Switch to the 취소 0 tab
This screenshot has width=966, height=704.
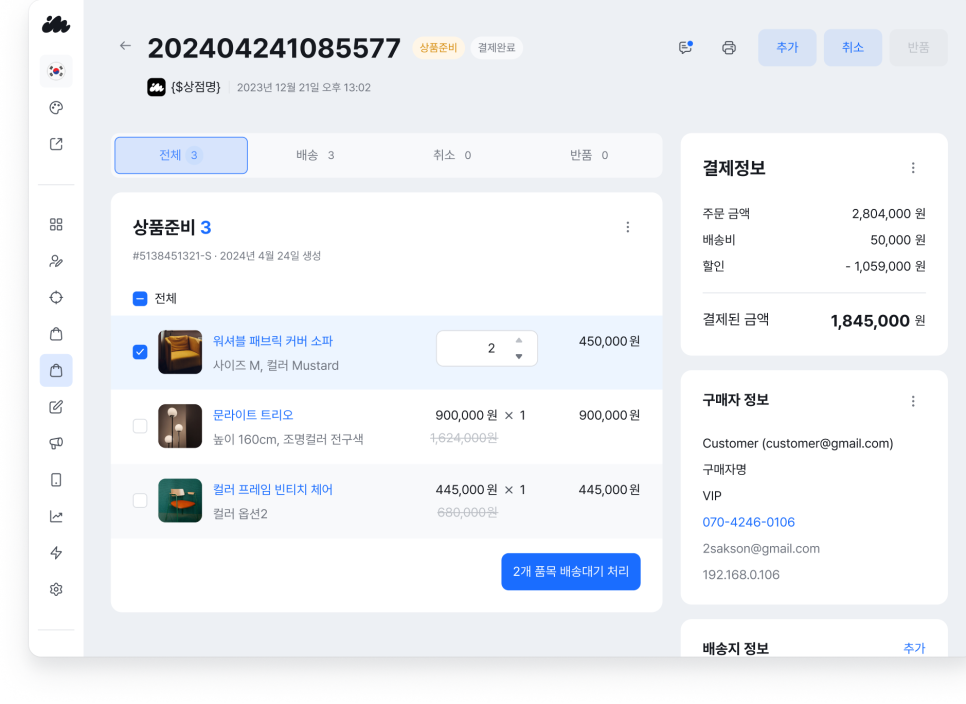452,155
